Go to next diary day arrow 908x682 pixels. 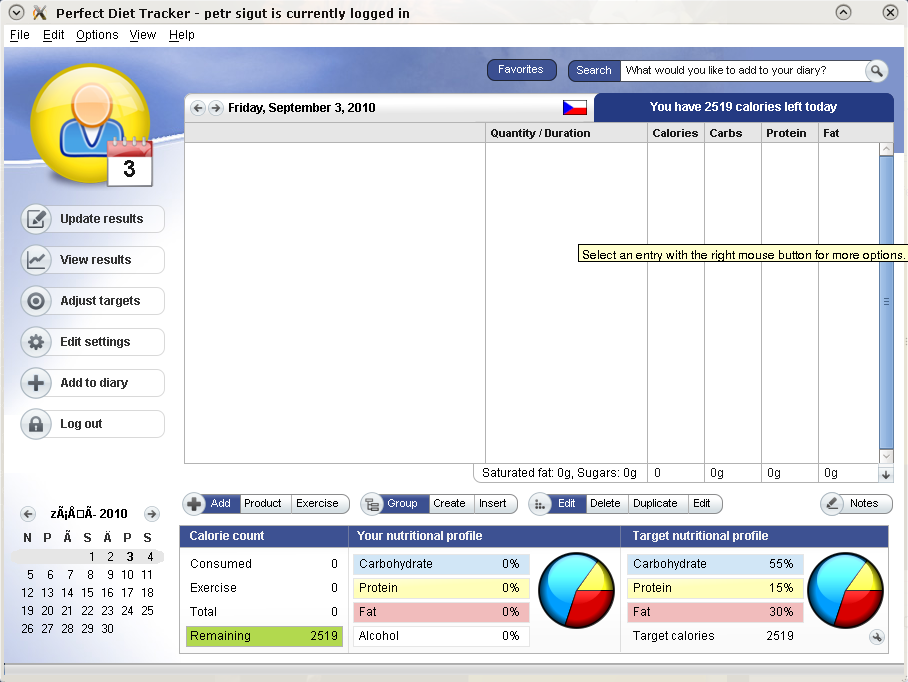tap(215, 108)
